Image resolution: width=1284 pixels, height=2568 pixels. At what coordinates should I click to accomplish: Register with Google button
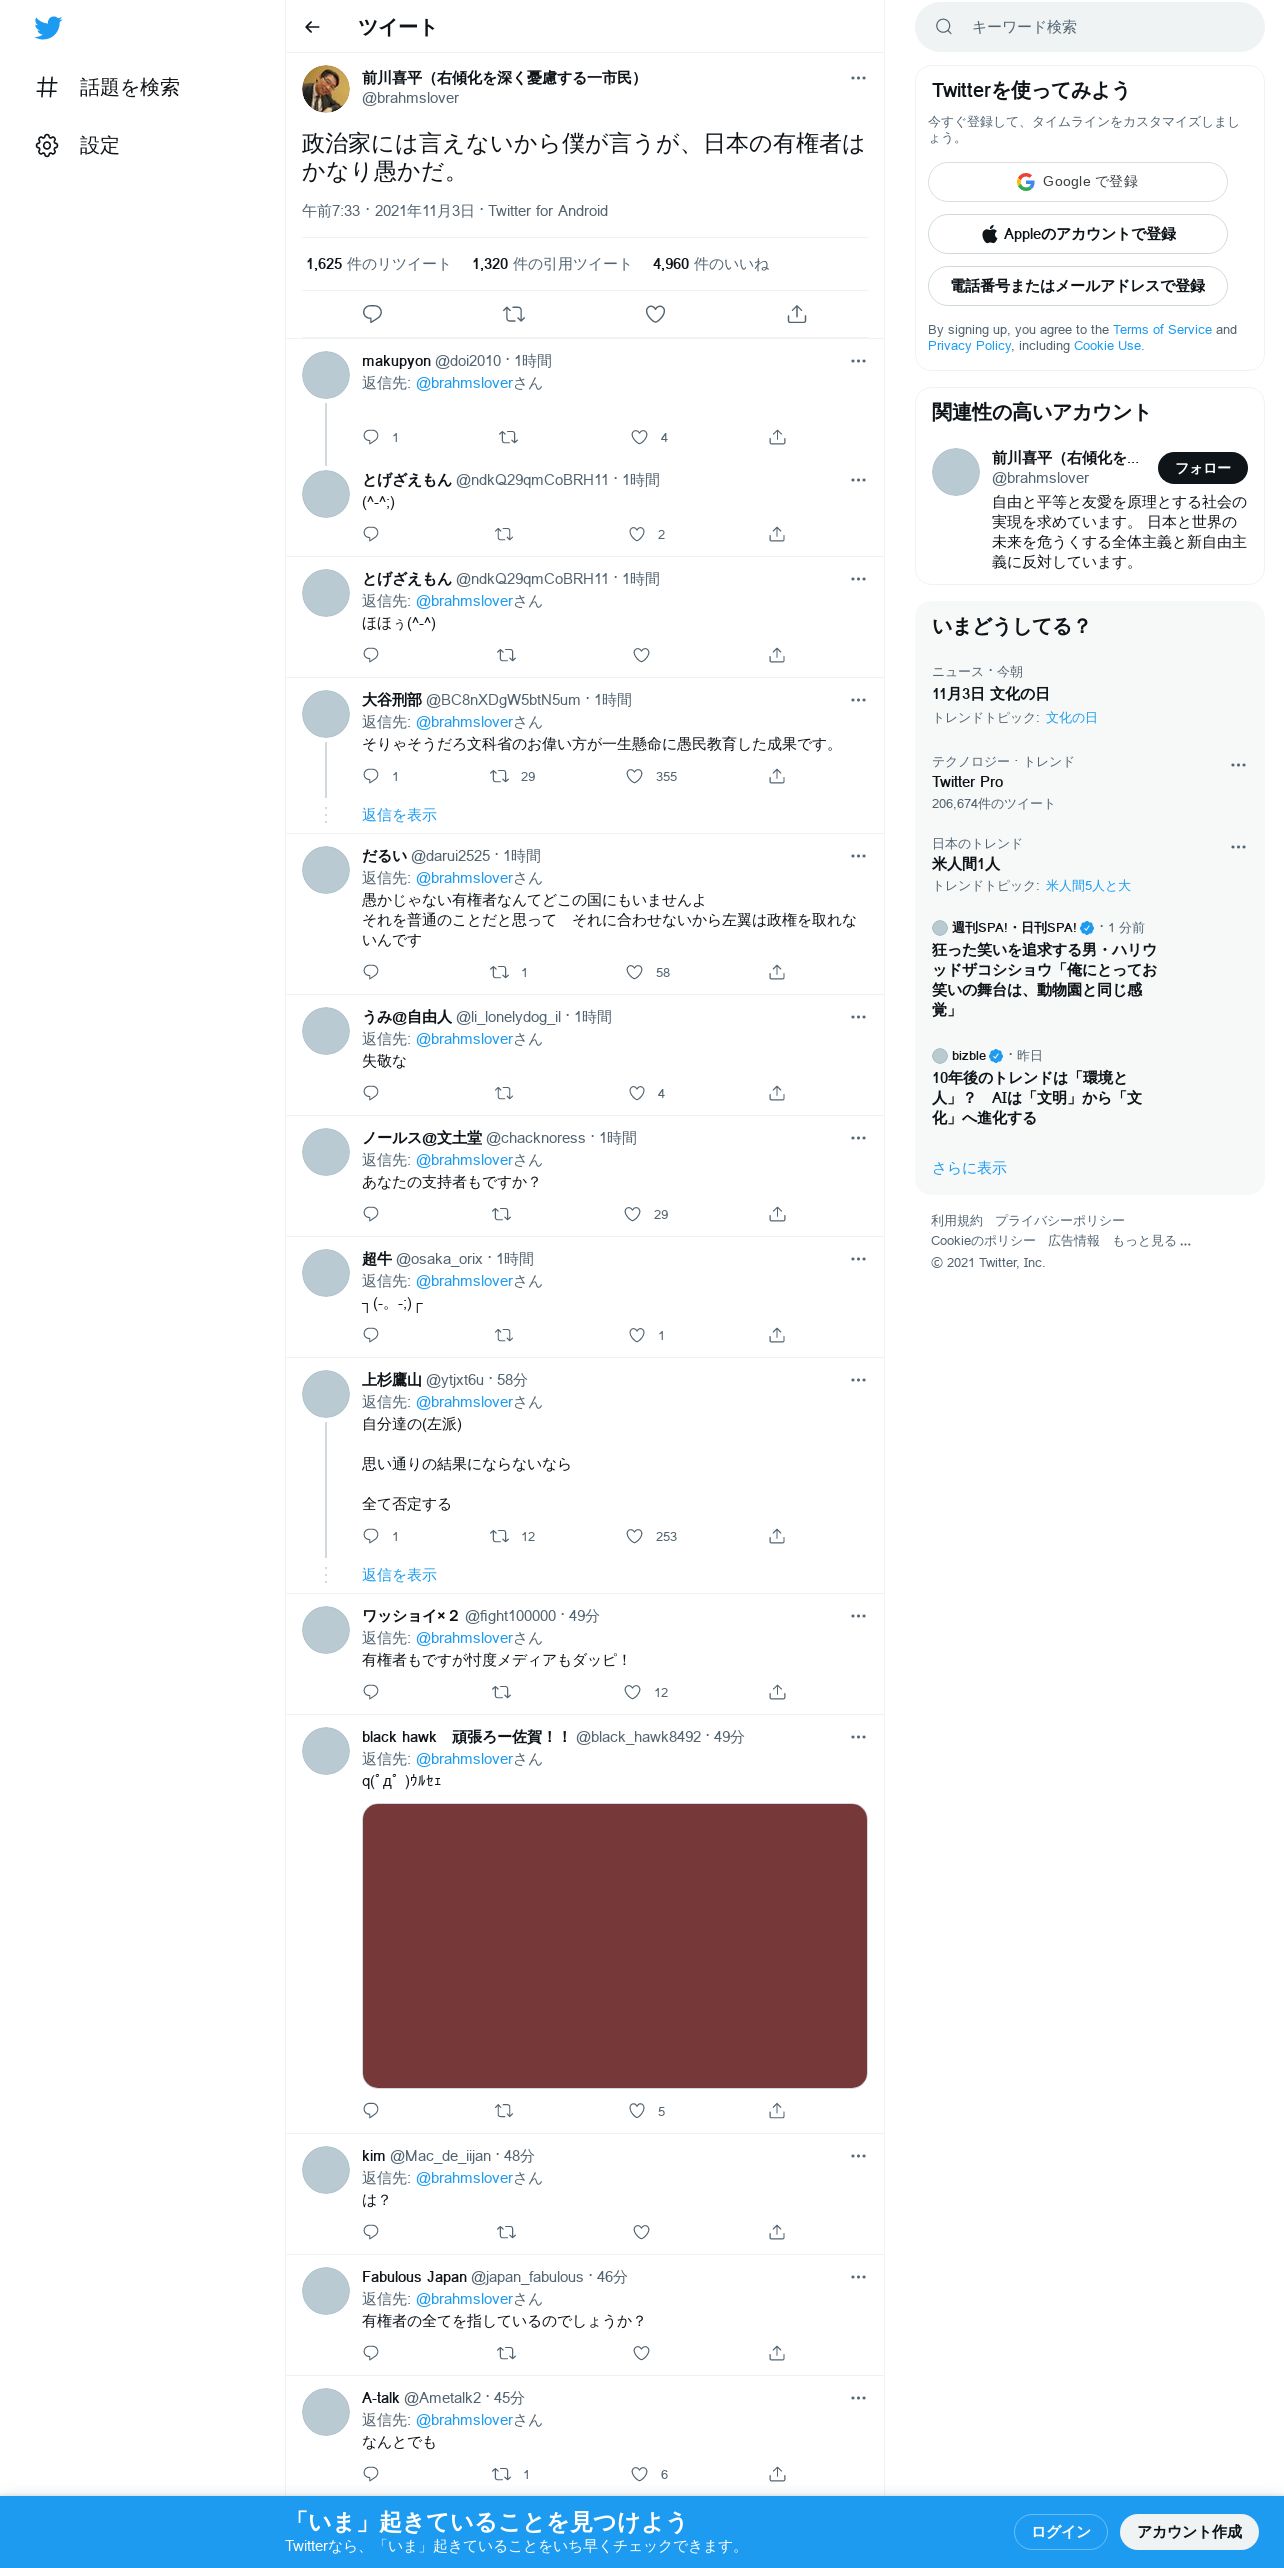pyautogui.click(x=1077, y=182)
